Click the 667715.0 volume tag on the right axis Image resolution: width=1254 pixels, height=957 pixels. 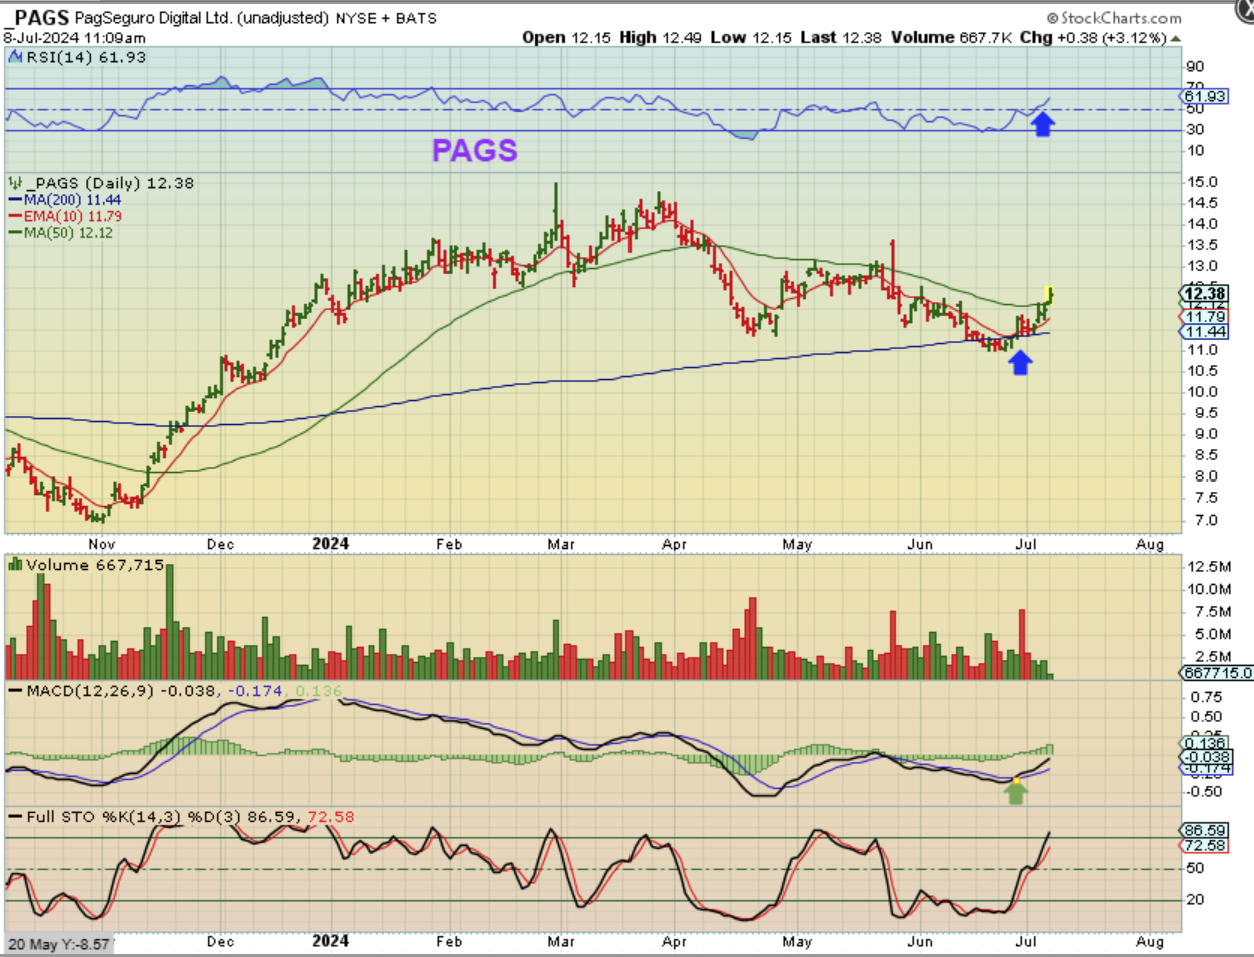tap(1217, 673)
